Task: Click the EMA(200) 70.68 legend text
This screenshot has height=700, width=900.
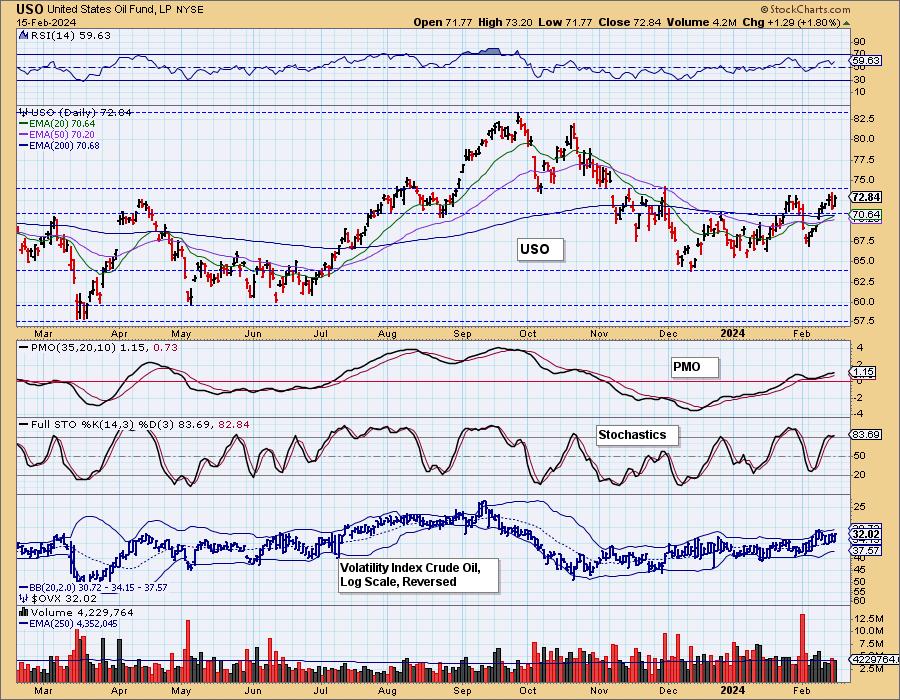Action: tap(64, 146)
